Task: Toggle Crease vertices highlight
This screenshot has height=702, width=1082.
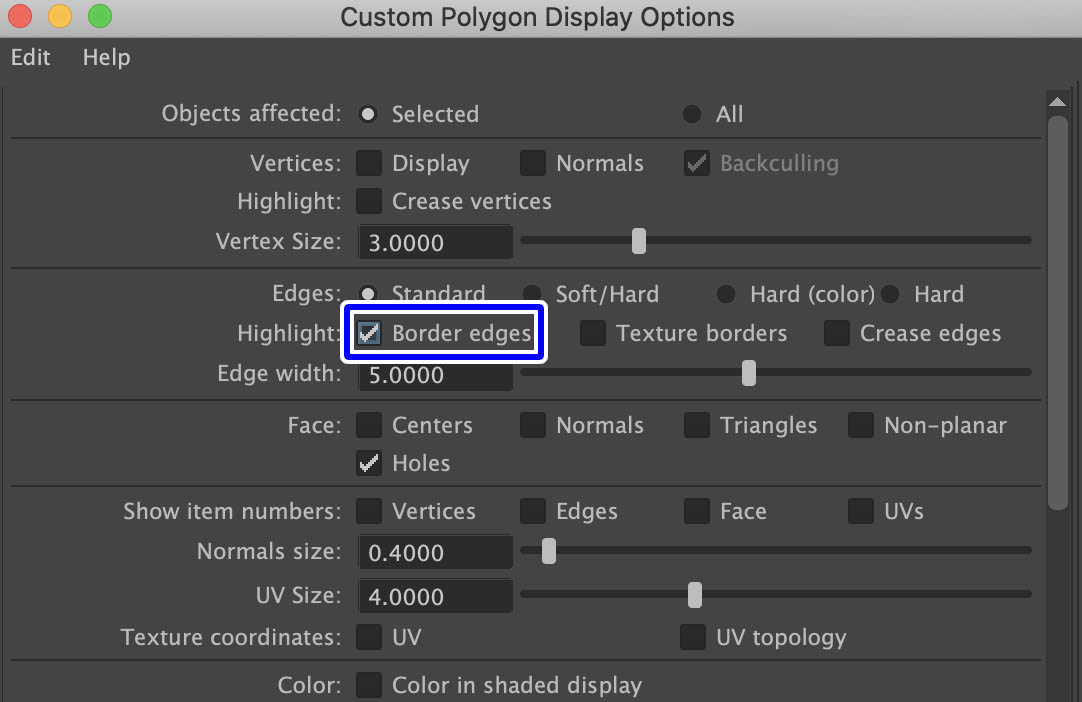Action: point(369,201)
